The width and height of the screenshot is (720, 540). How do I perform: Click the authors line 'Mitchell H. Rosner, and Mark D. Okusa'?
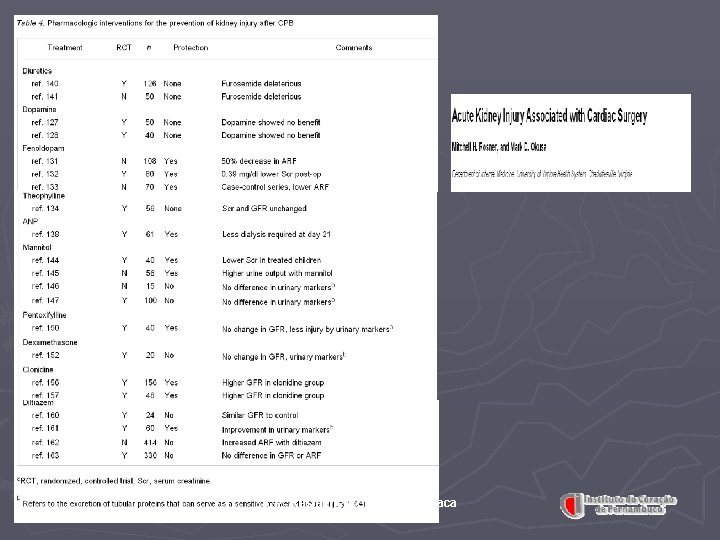click(x=499, y=147)
